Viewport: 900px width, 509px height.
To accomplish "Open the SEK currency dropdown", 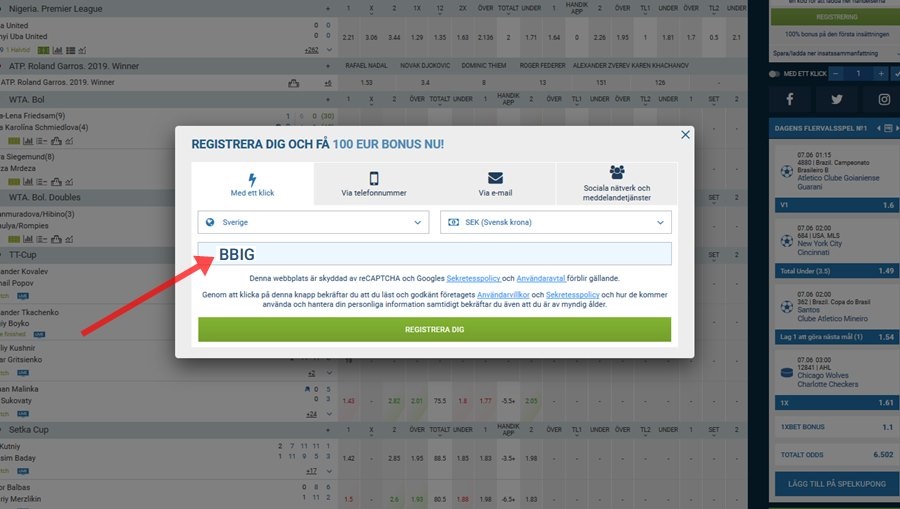I will pyautogui.click(x=556, y=222).
